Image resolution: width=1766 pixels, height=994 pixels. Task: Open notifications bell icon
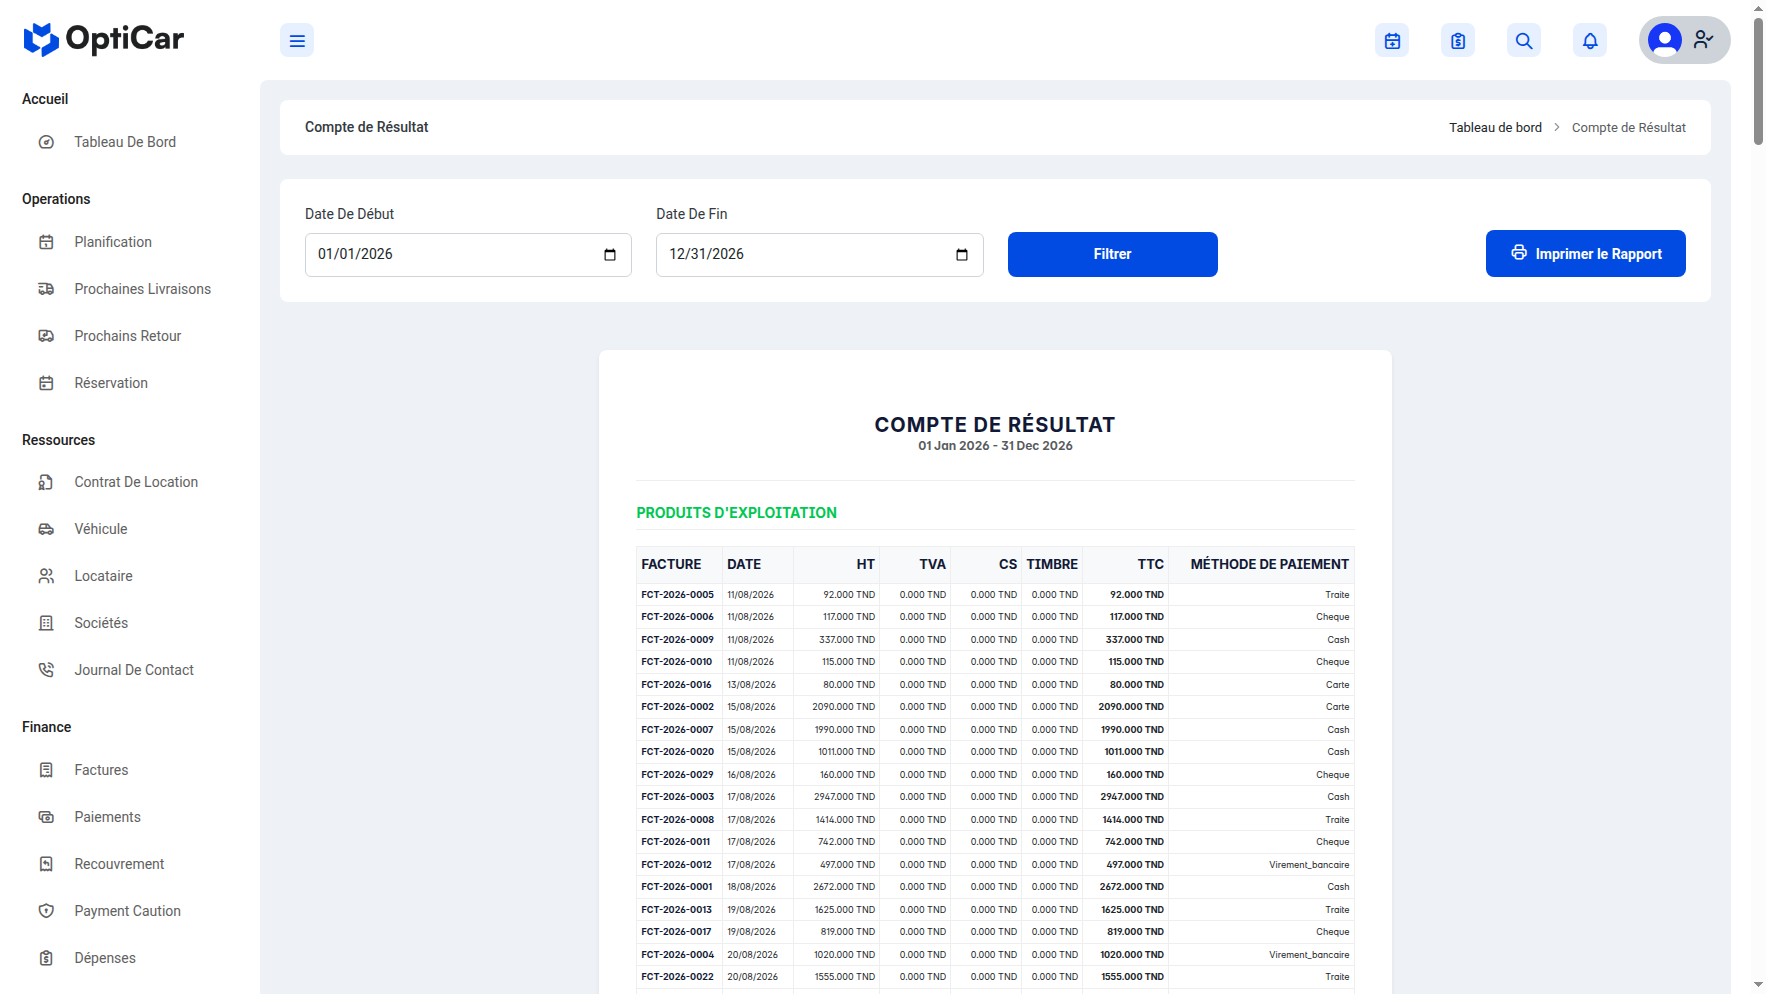pos(1590,41)
